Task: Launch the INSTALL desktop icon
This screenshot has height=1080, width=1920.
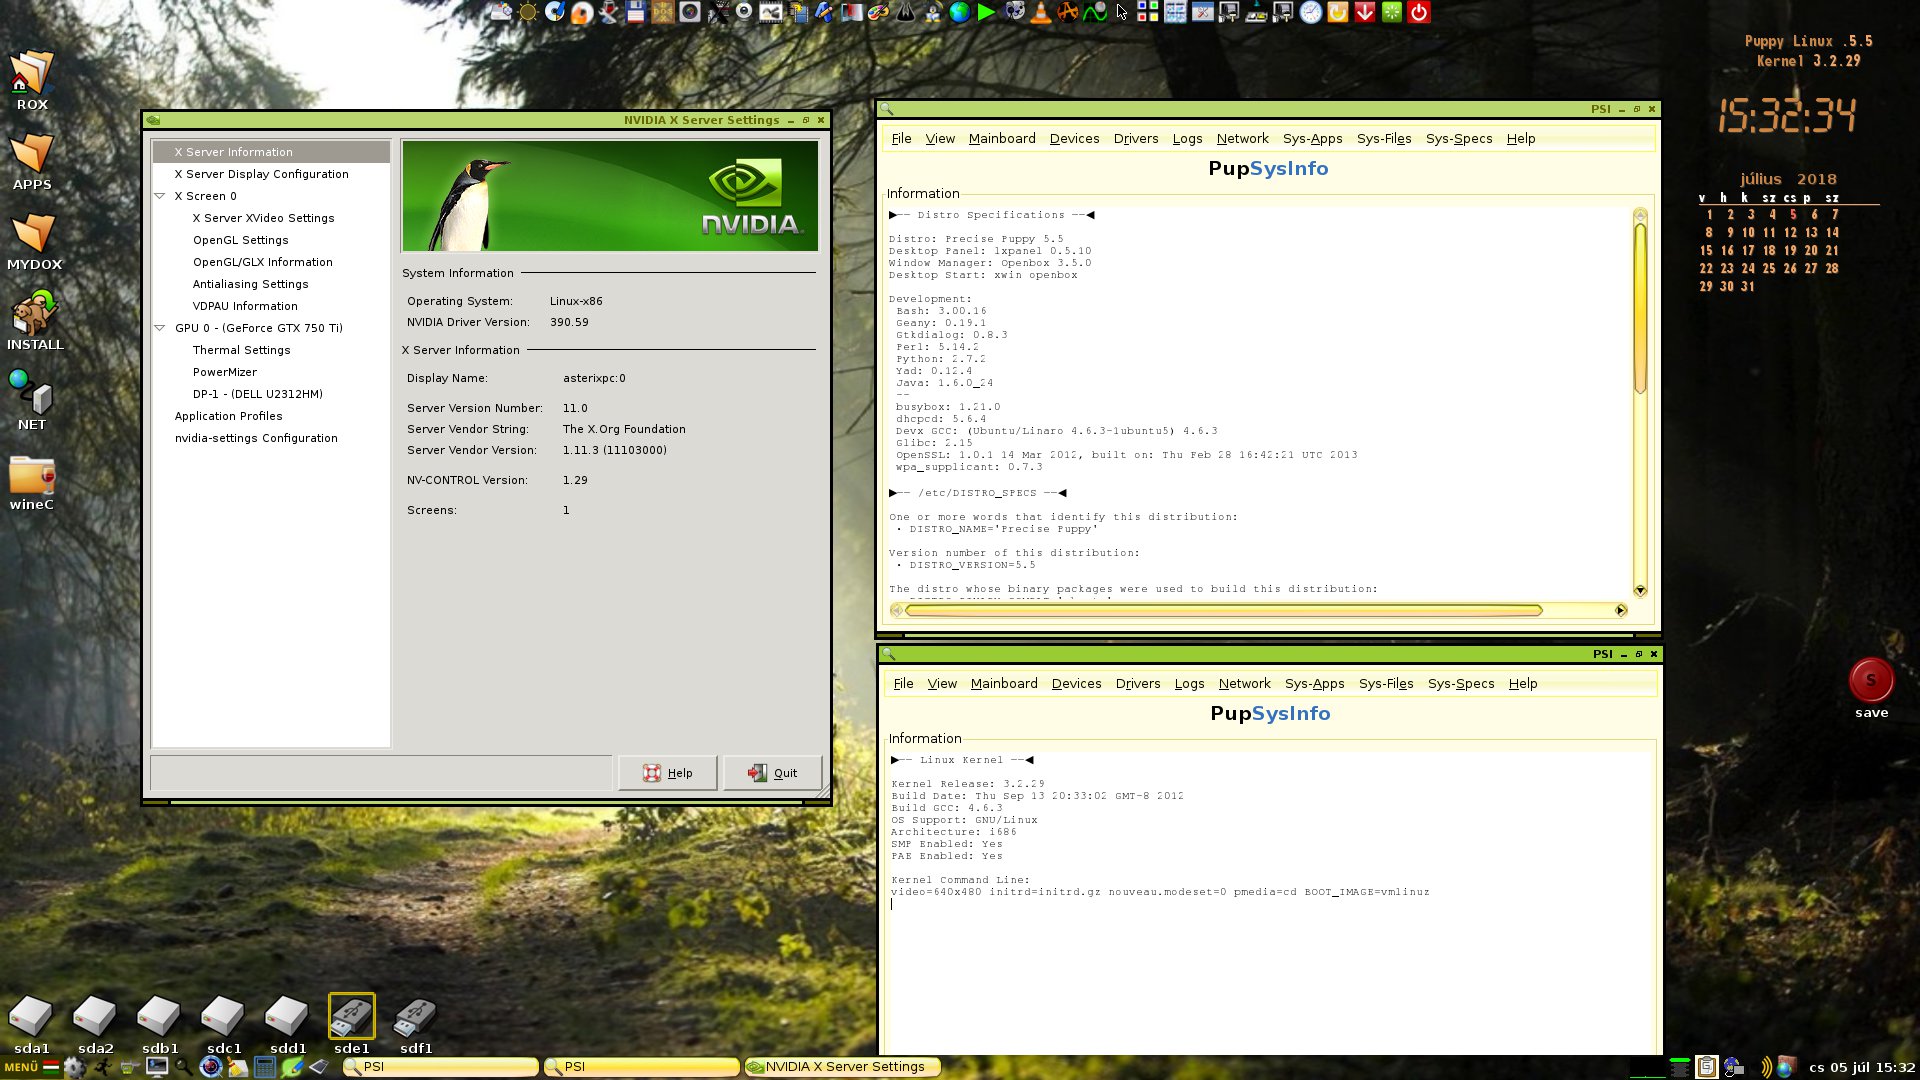Action: click(35, 321)
